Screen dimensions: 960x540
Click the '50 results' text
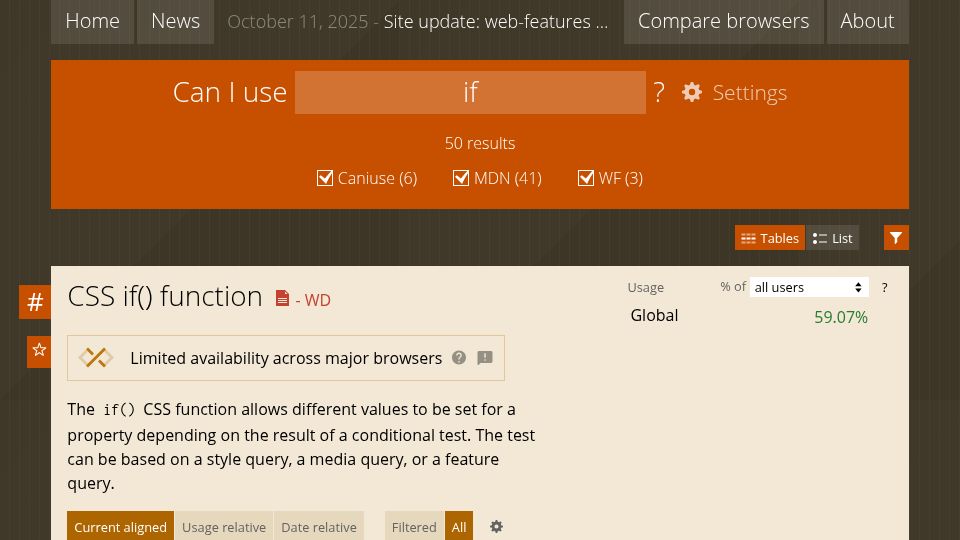480,143
